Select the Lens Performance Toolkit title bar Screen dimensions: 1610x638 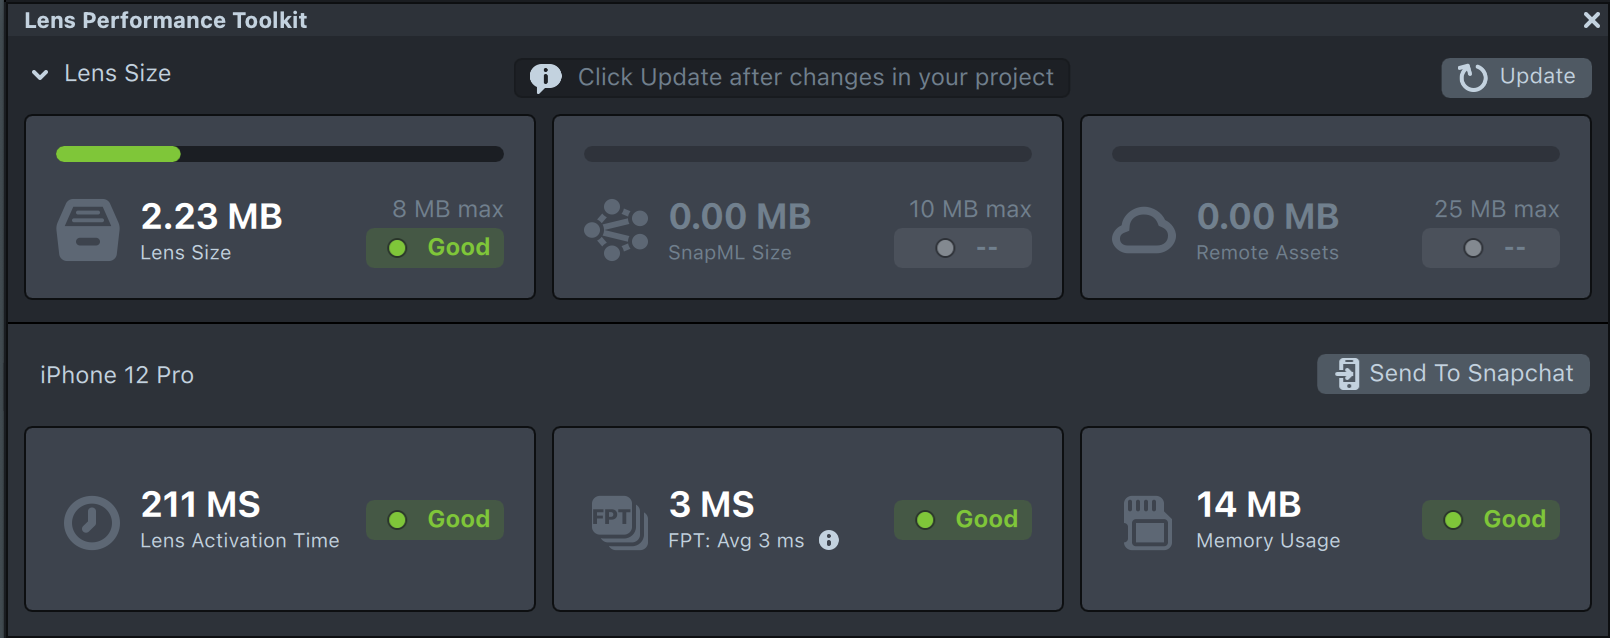pyautogui.click(x=167, y=19)
